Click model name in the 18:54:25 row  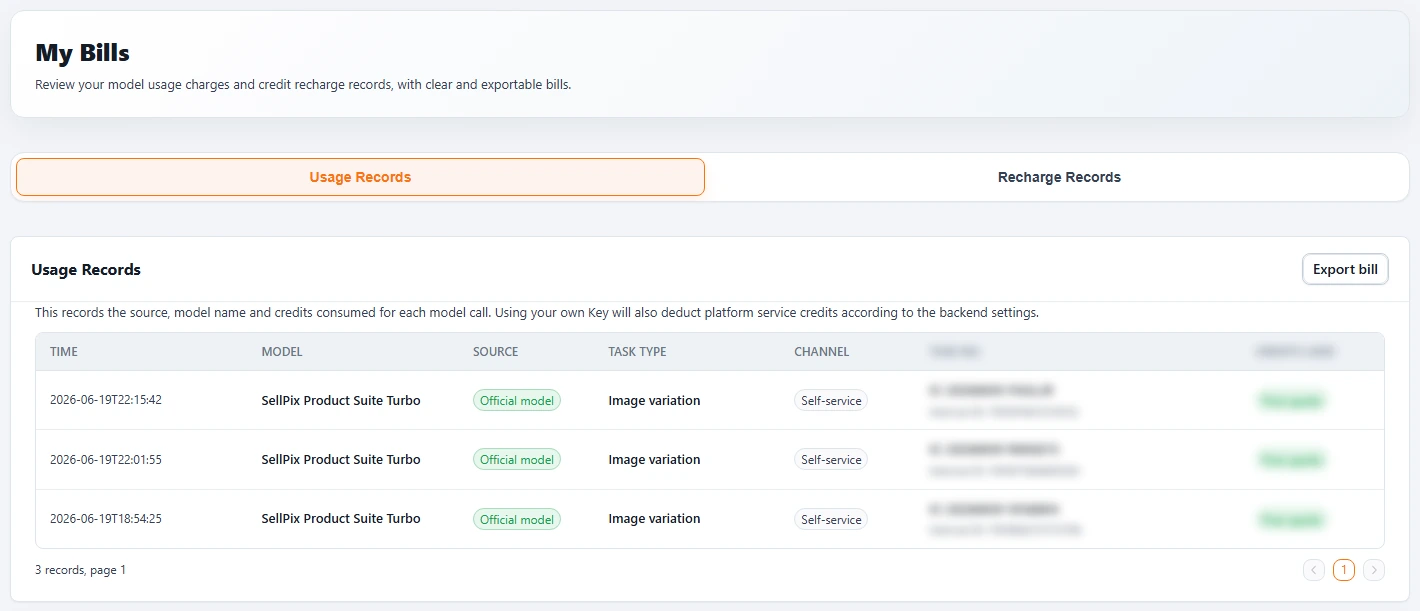point(341,519)
